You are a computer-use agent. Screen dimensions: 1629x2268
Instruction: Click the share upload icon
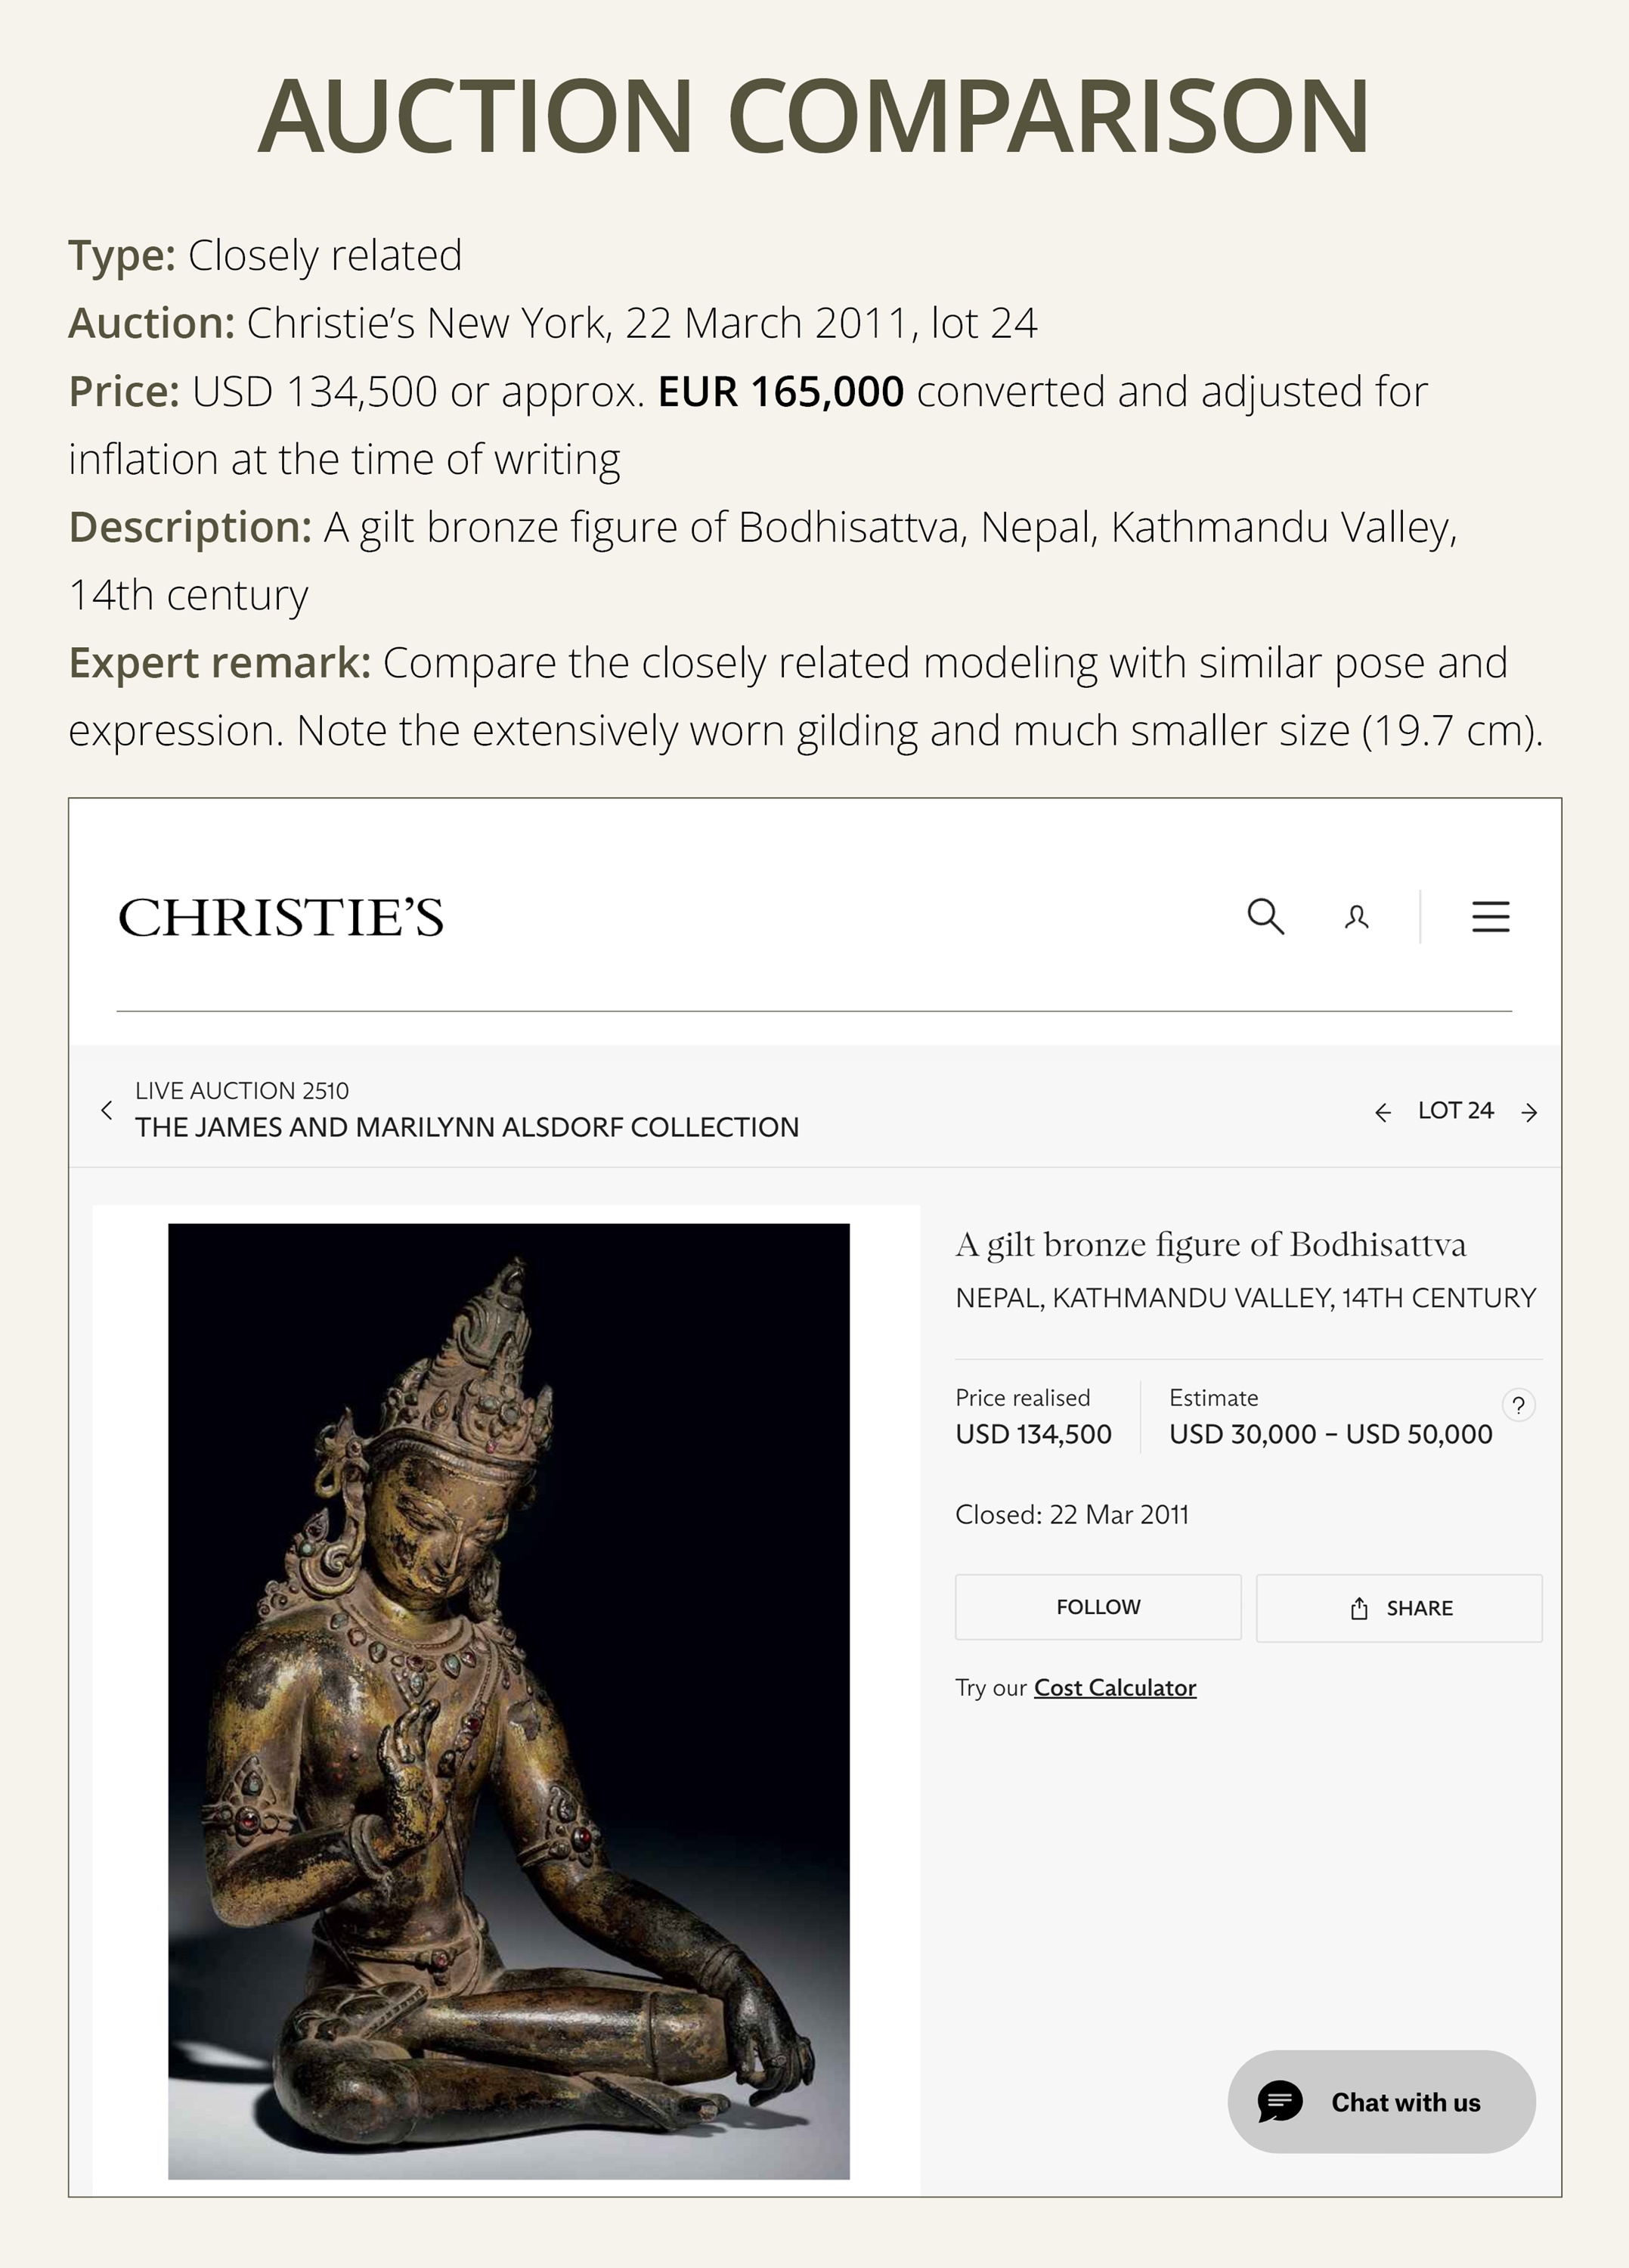coord(1359,1608)
